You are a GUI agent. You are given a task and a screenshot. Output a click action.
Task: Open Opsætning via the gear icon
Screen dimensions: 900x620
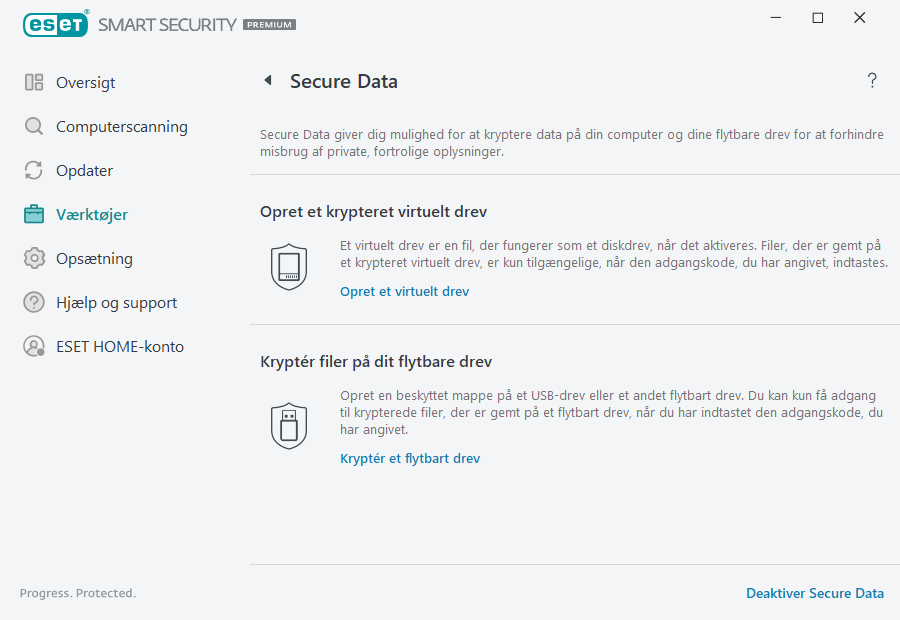[34, 258]
